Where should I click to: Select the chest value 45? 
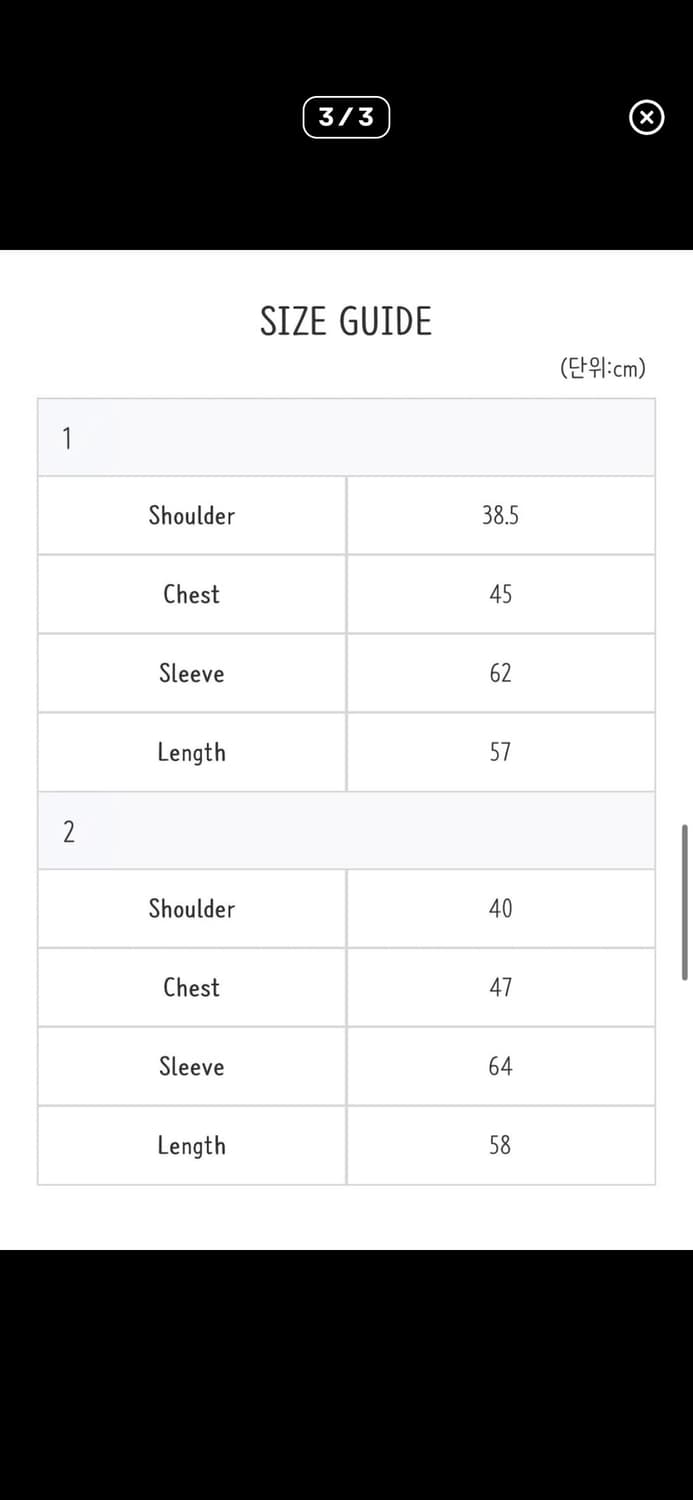(x=500, y=594)
